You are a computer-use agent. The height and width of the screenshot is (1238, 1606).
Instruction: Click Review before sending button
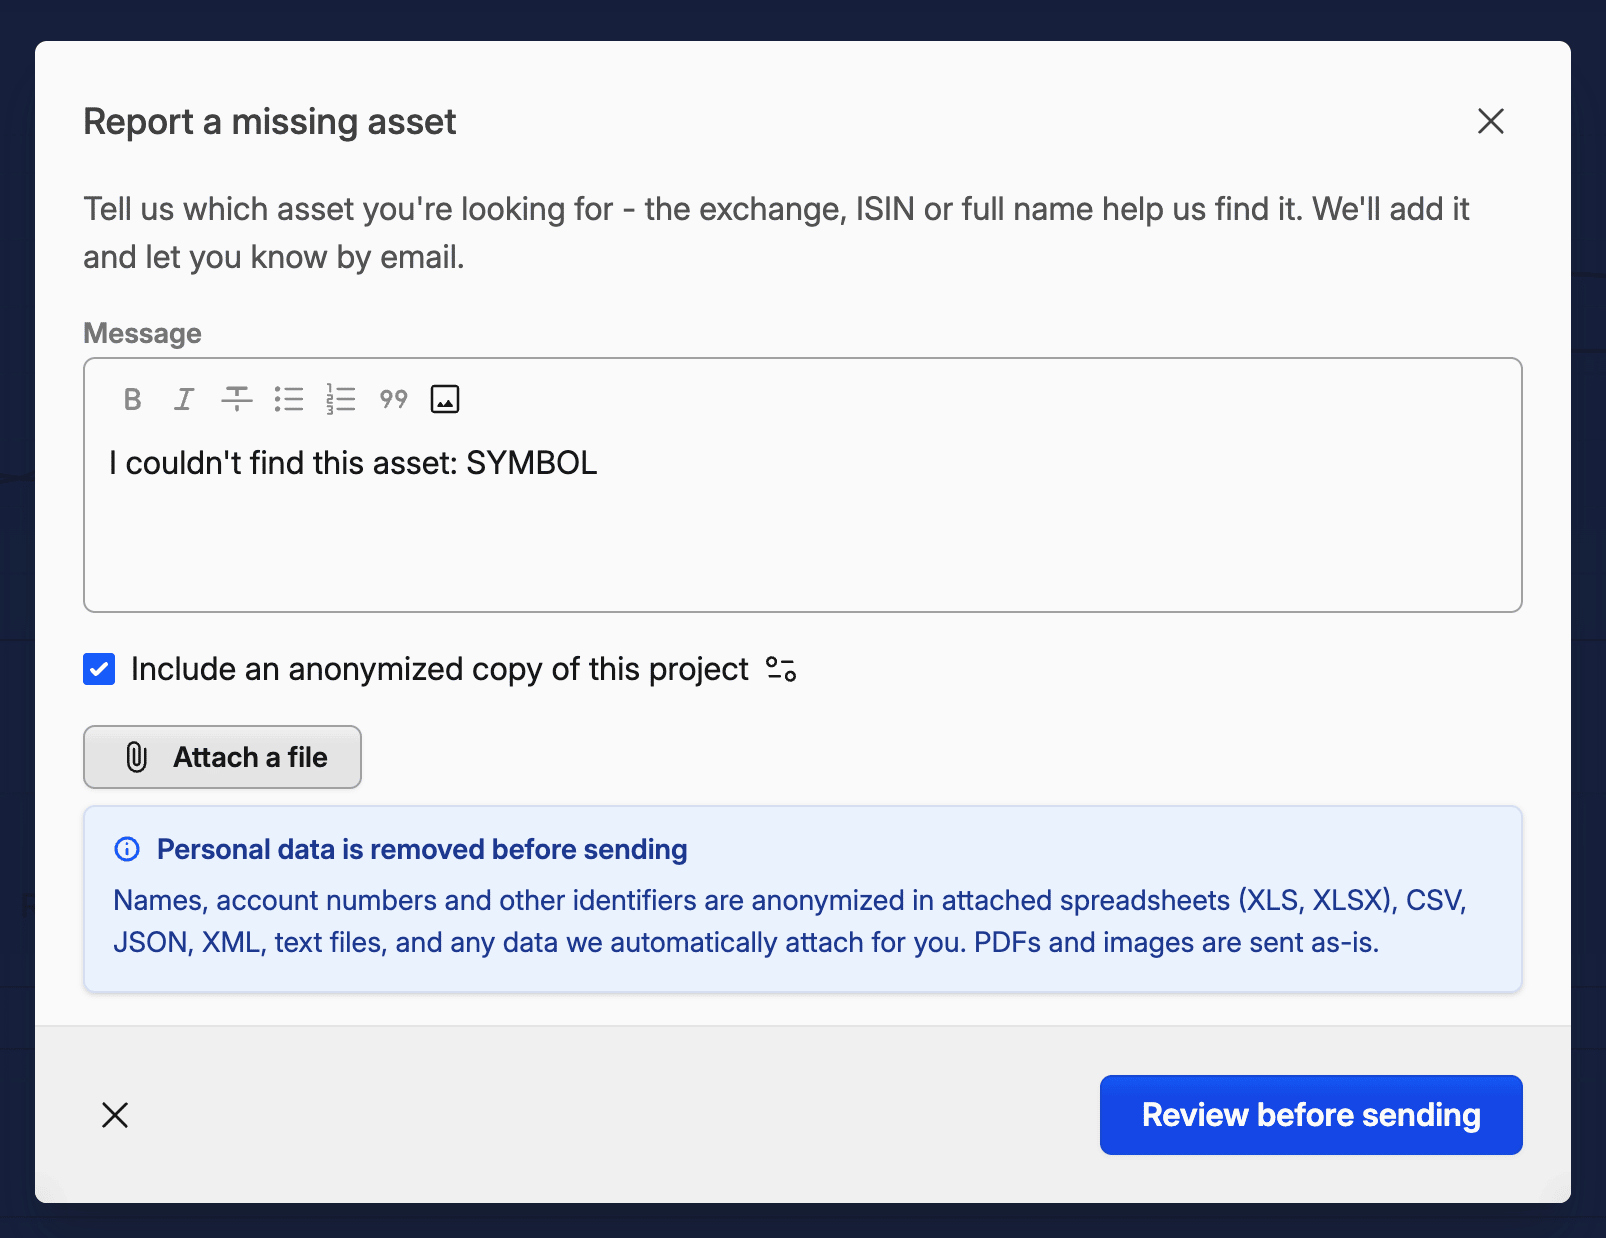[x=1311, y=1115]
